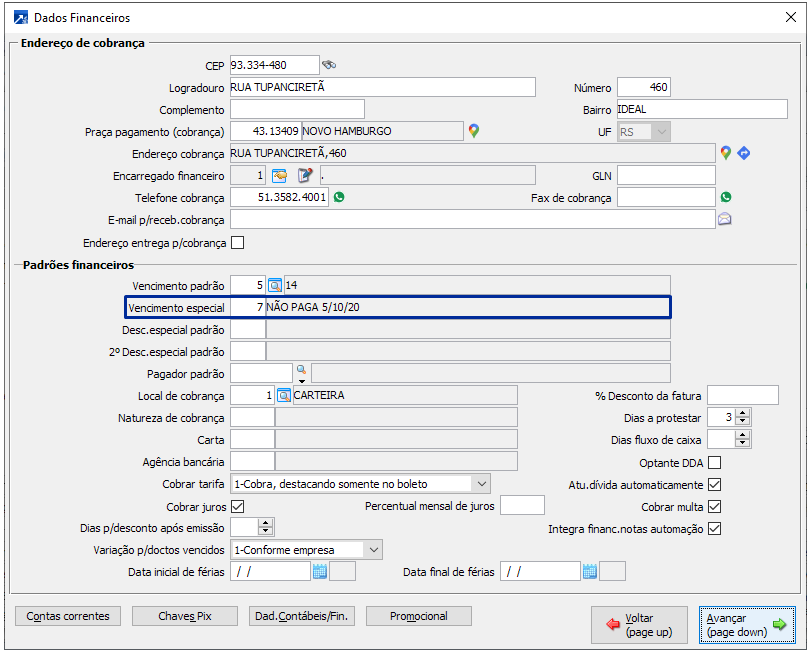Click the Percentual mensal de juros field
This screenshot has width=811, height=654.
[x=522, y=506]
